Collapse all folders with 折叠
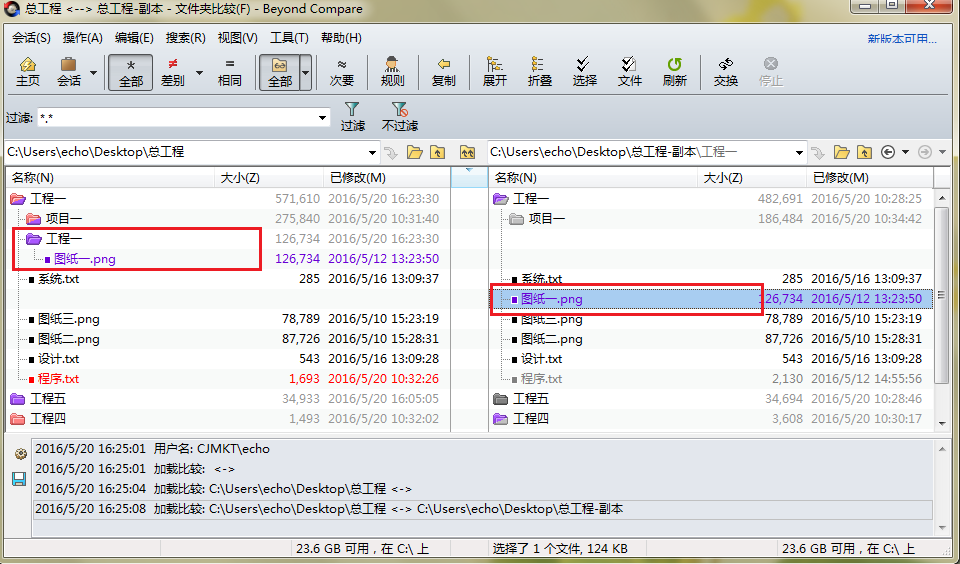The image size is (960, 564). tap(539, 72)
